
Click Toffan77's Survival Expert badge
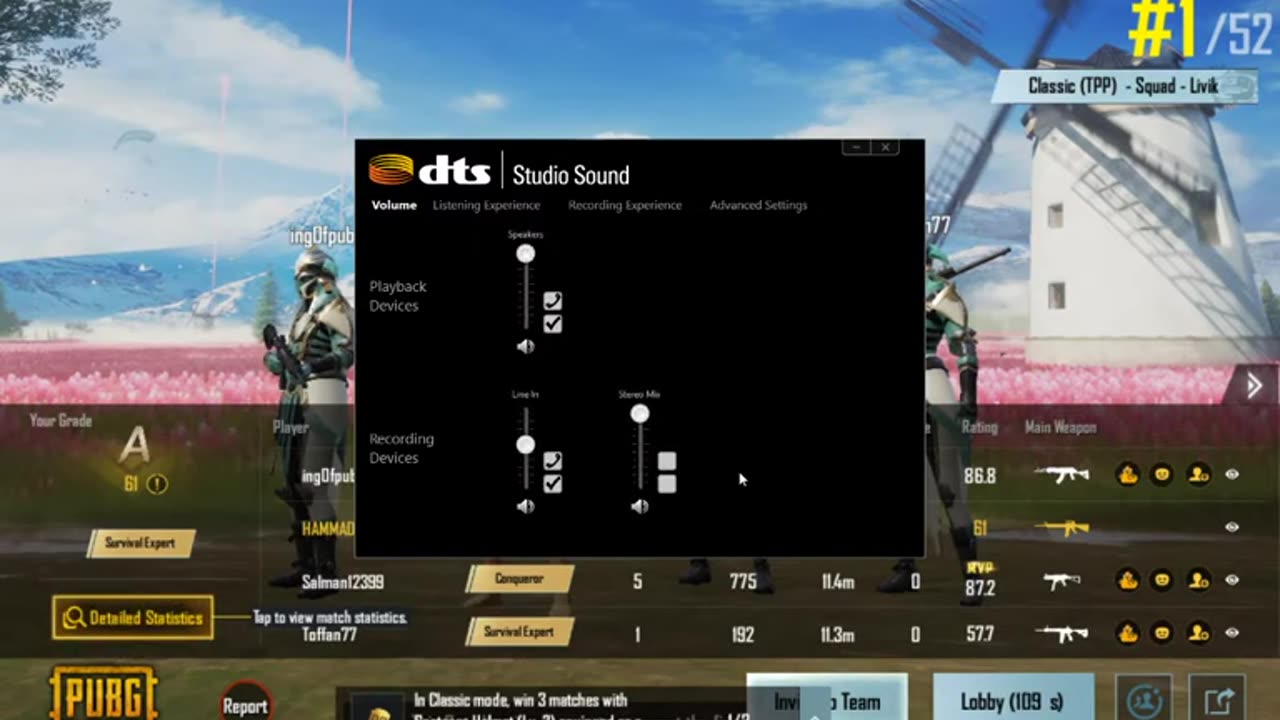click(519, 632)
